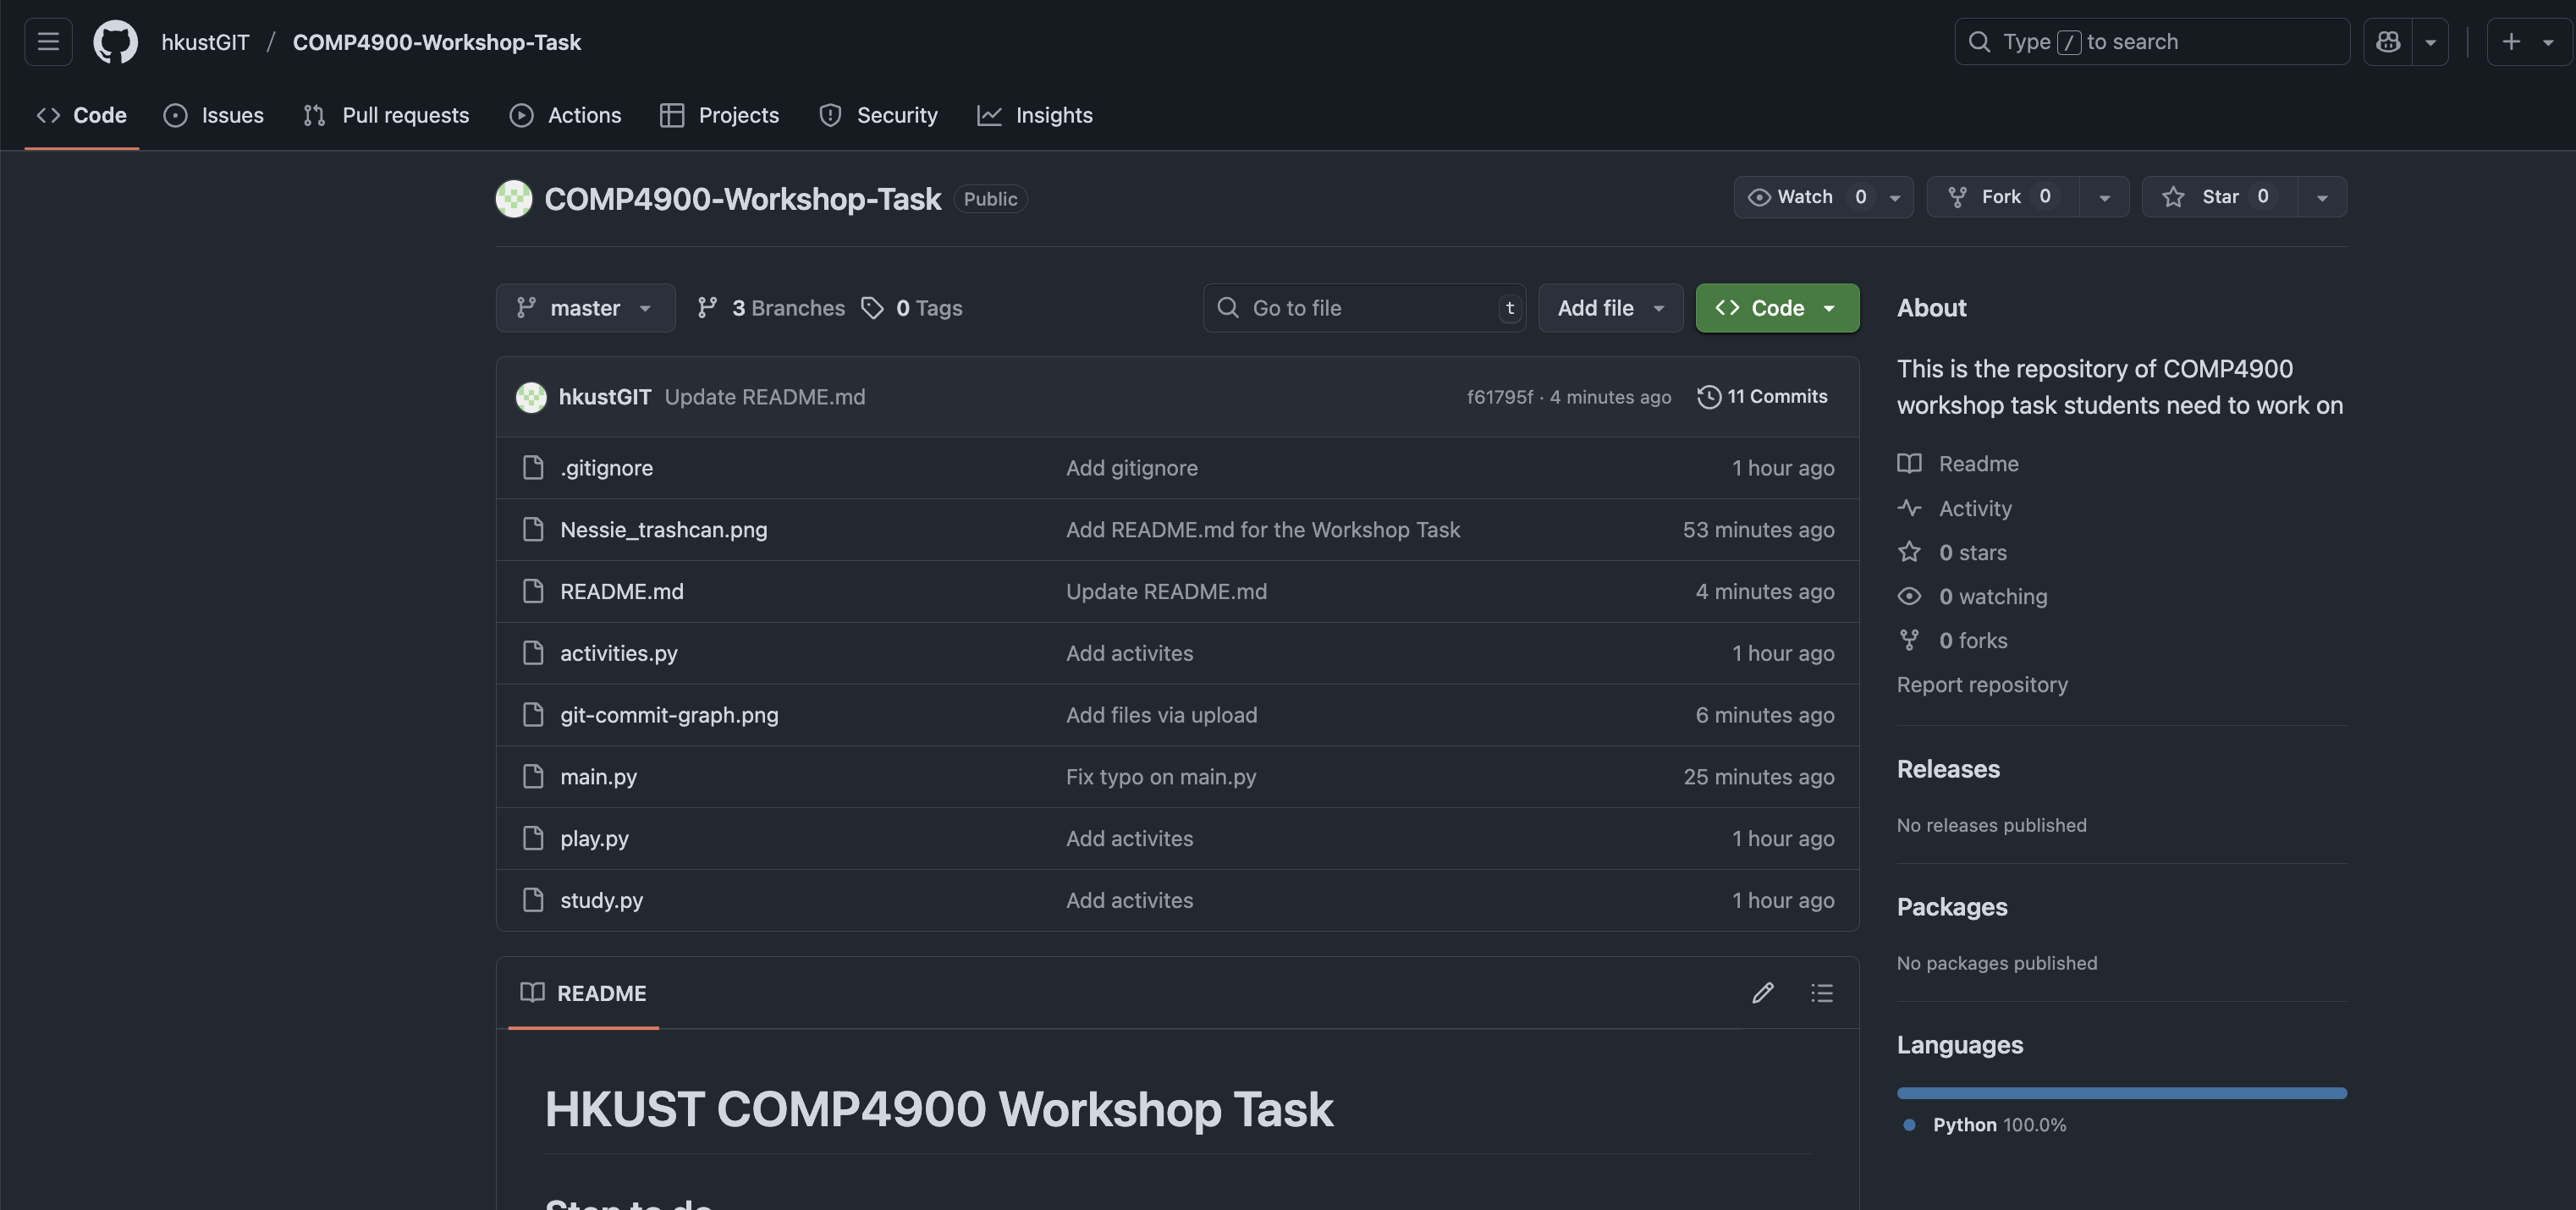The width and height of the screenshot is (2576, 1210).
Task: Open the README.md file
Action: (622, 591)
